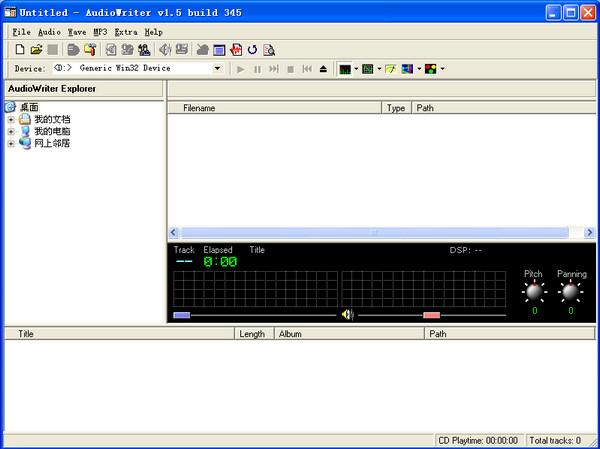This screenshot has height=449, width=600.
Task: Click the green oscilloscope visual icon
Action: (x=368, y=69)
